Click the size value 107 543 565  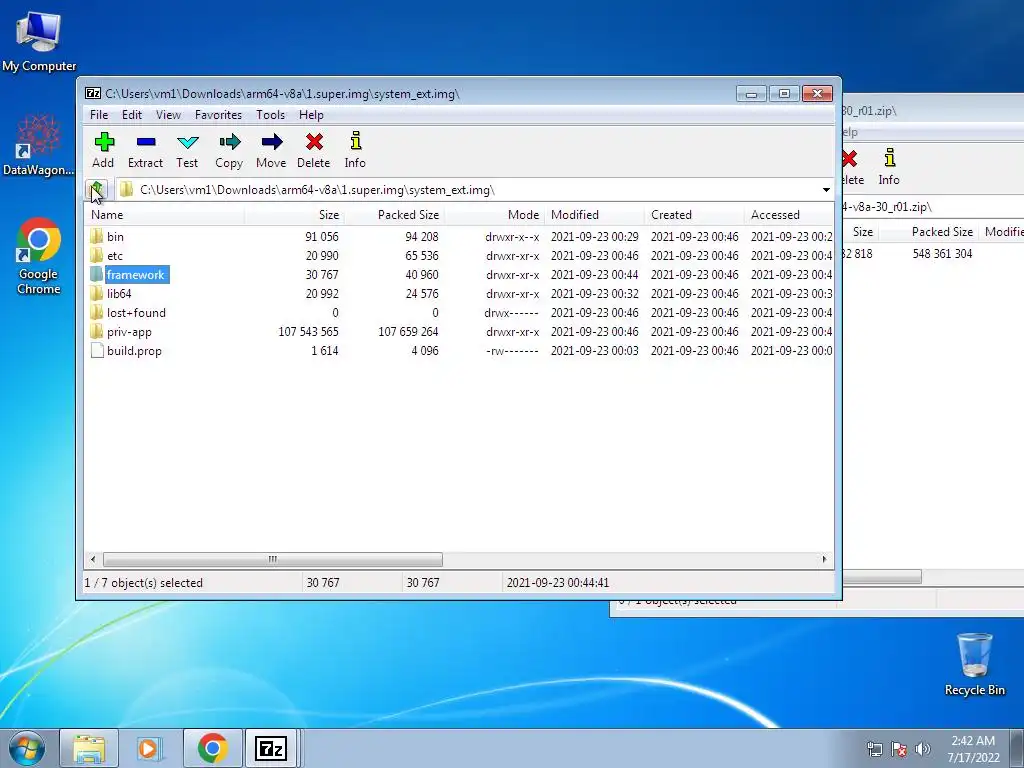[x=308, y=332]
